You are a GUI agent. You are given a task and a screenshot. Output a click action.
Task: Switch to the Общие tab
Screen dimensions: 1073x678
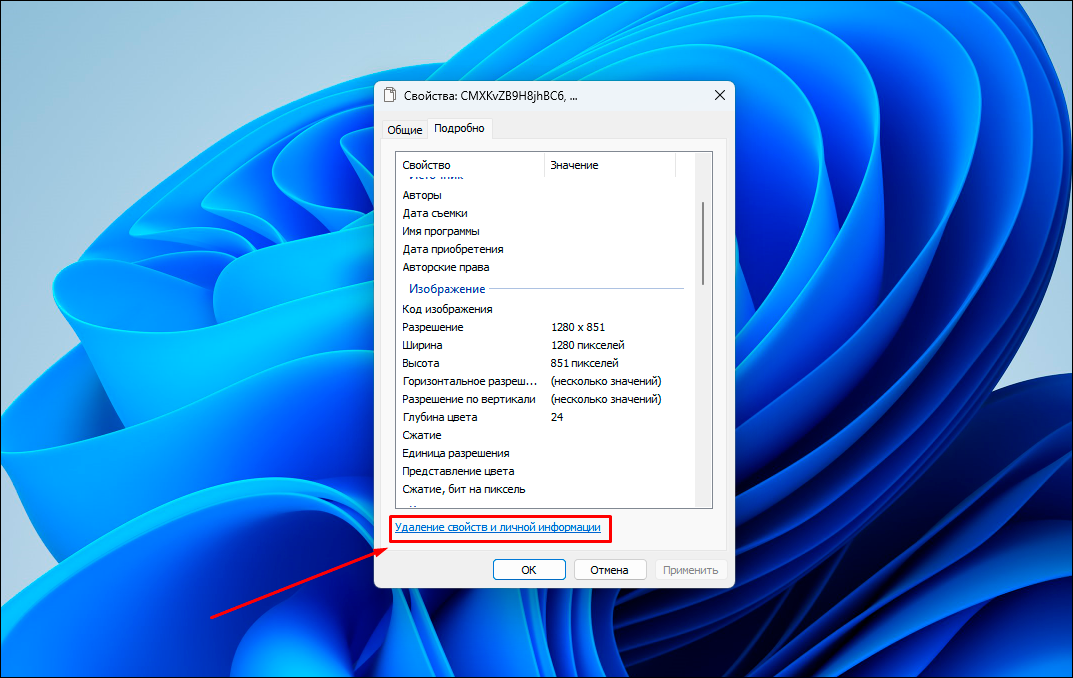point(404,129)
